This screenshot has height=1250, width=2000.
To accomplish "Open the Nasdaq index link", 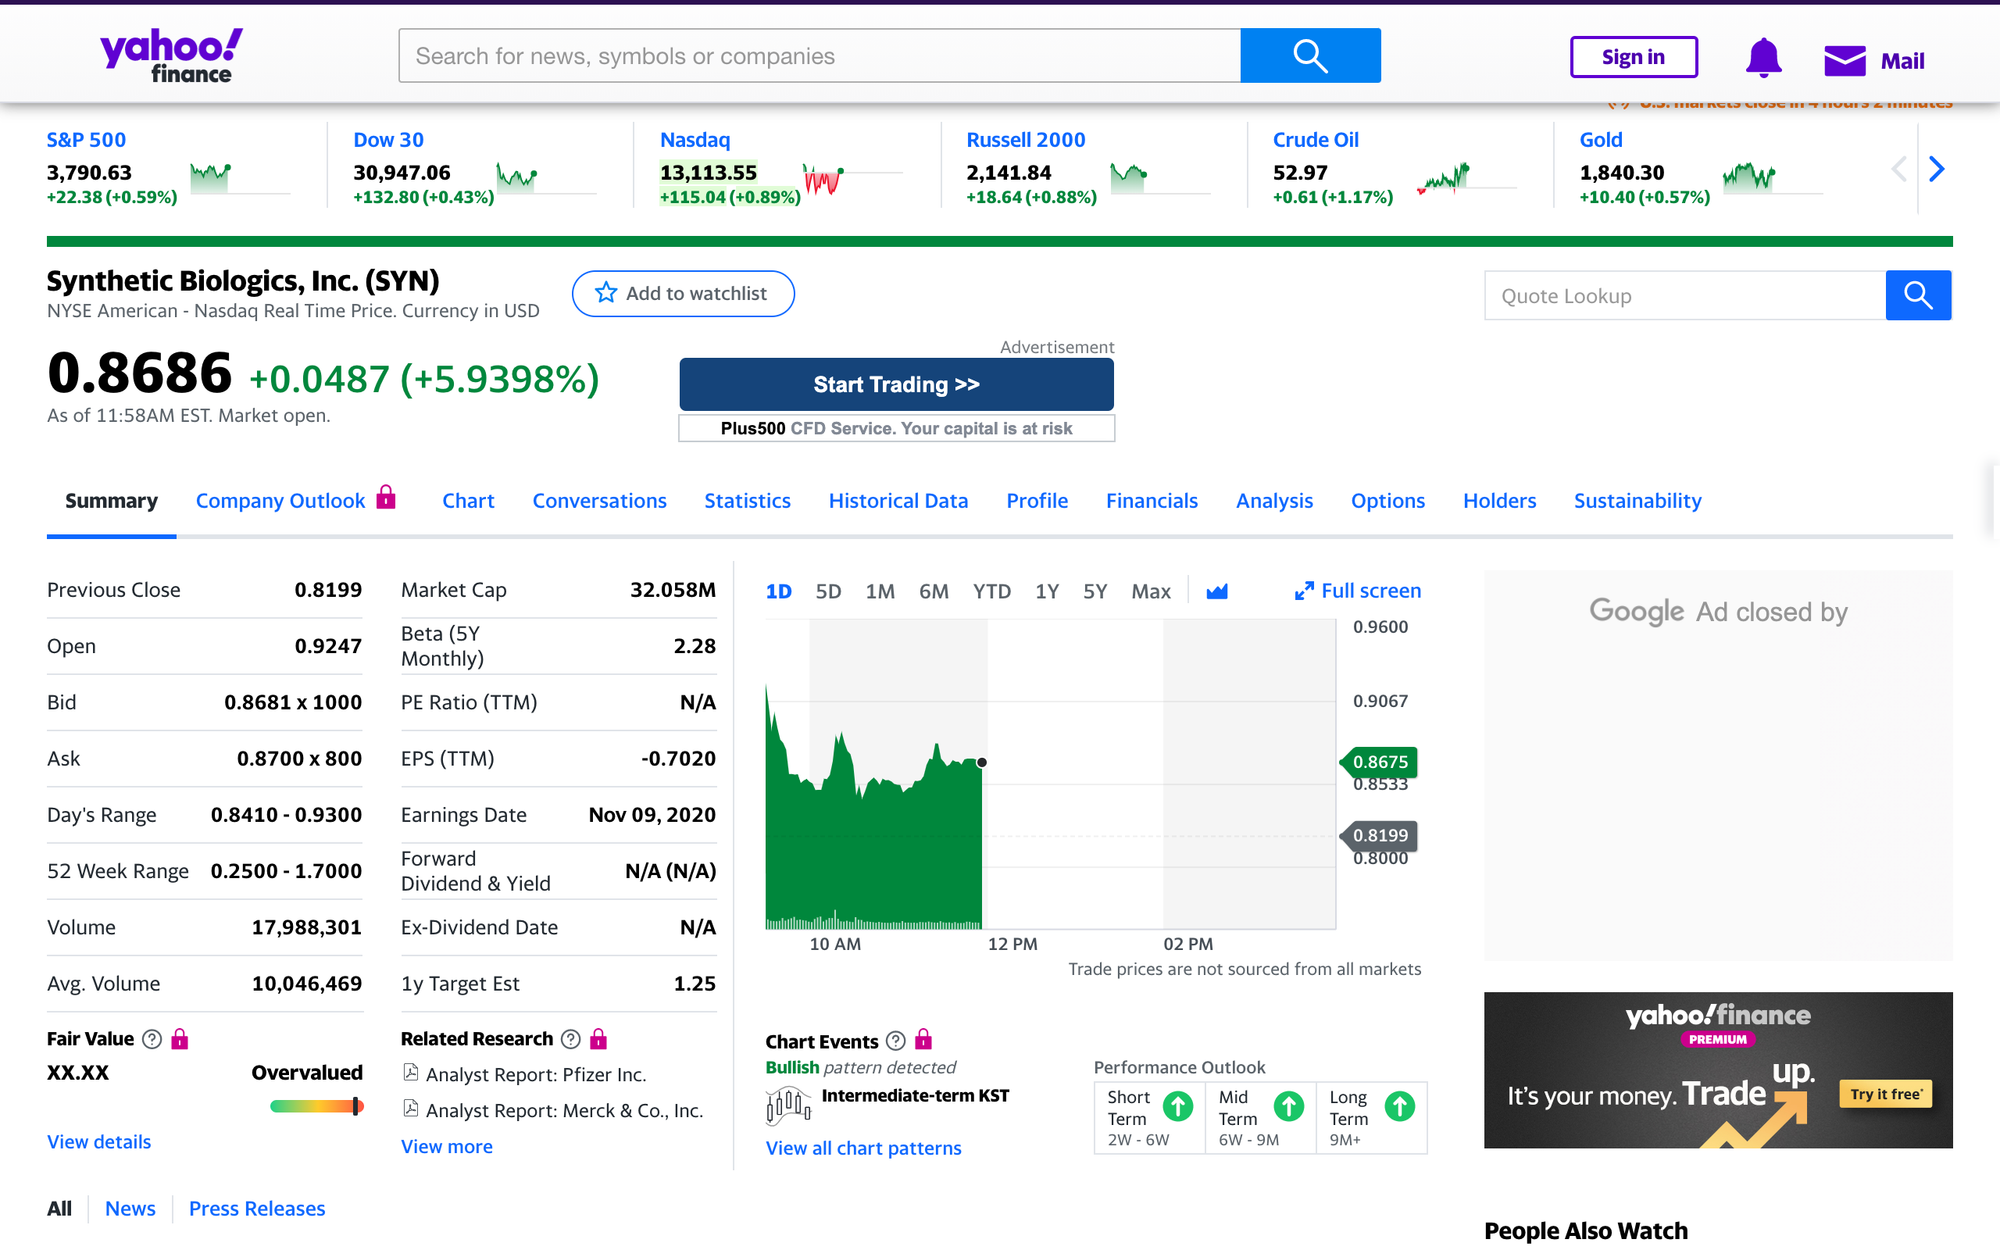I will coord(695,140).
